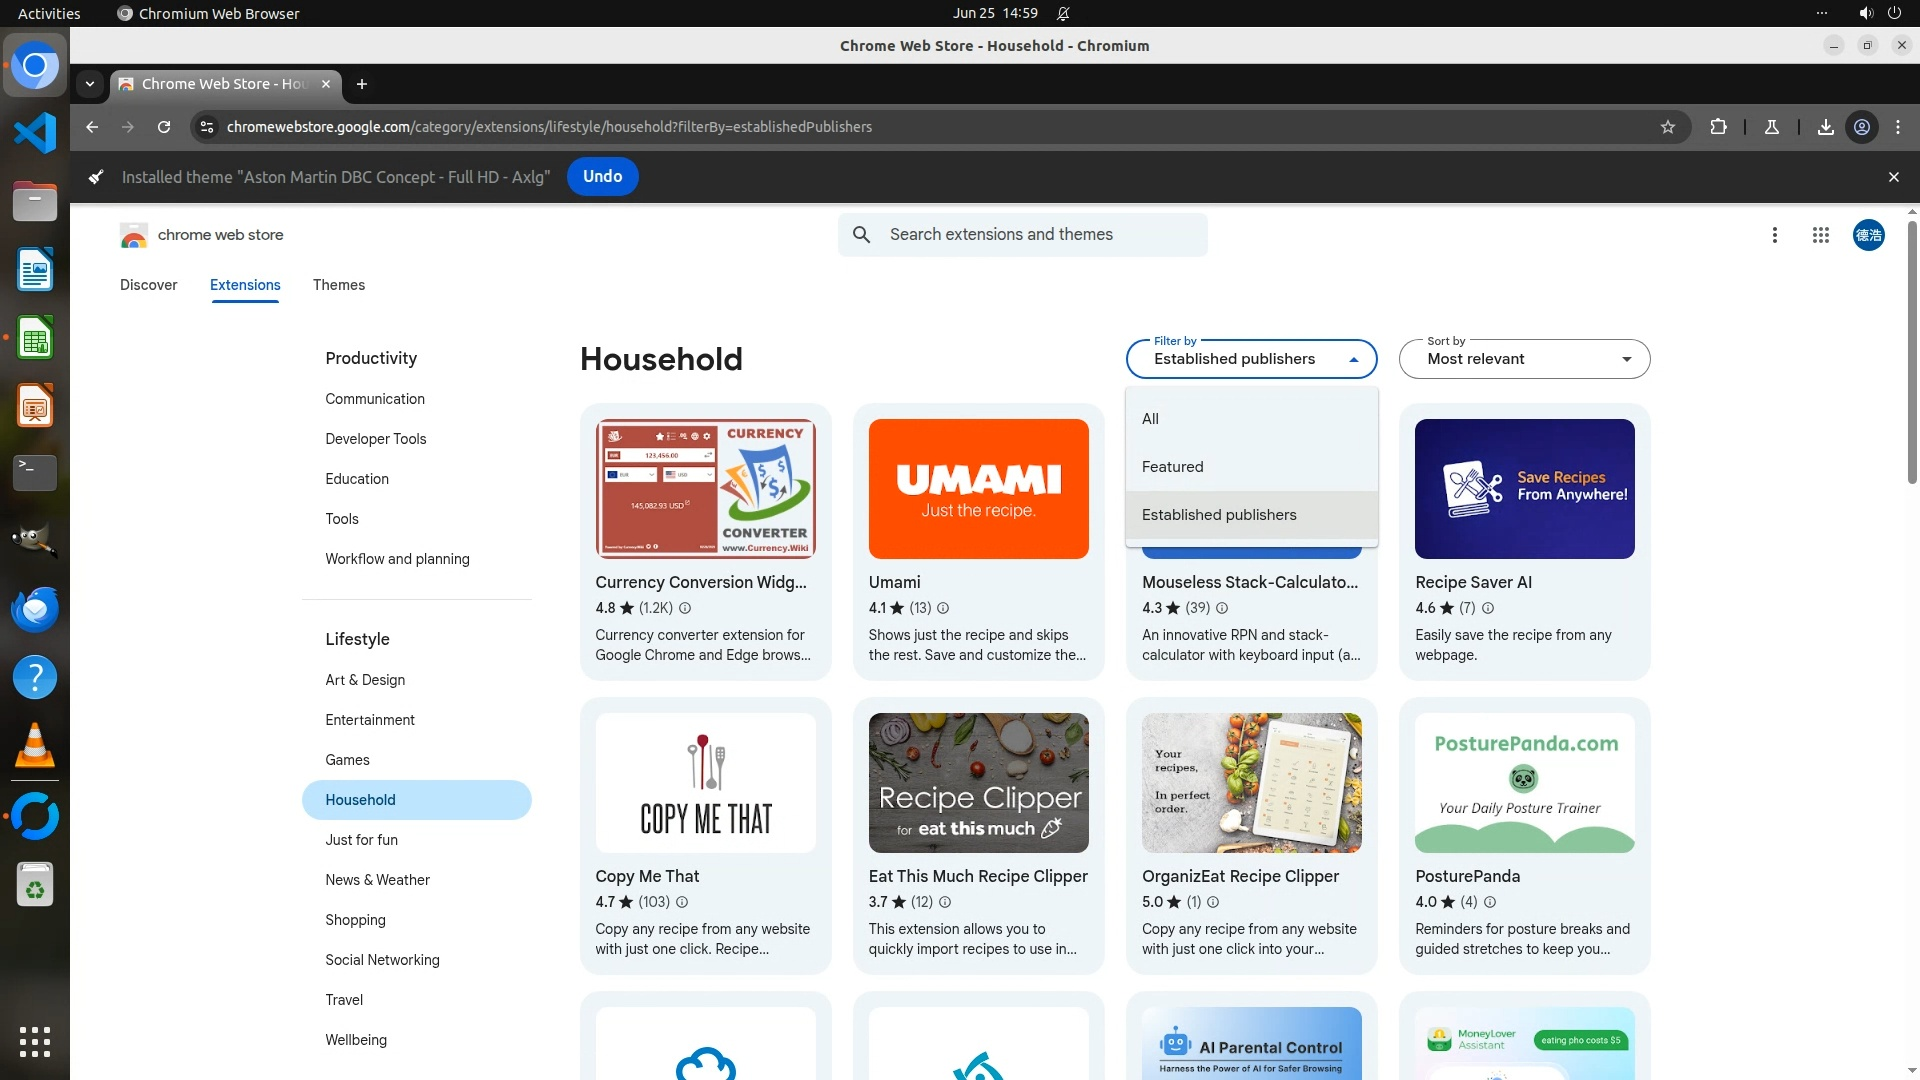This screenshot has width=1920, height=1080.
Task: Expand the 'Sort by' Most relevant dropdown
Action: point(1524,359)
